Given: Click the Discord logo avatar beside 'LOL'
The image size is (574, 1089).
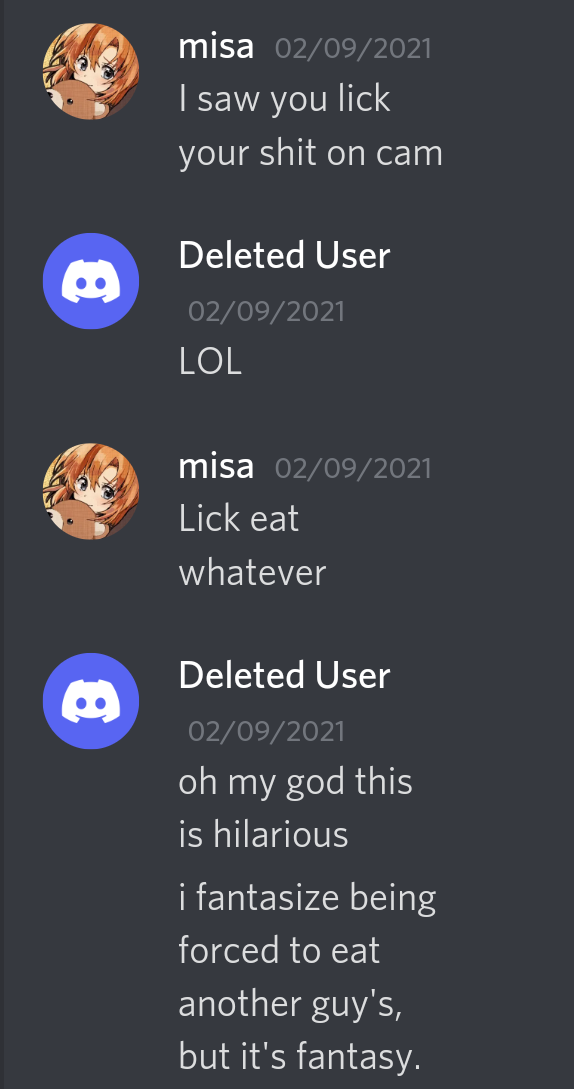Looking at the screenshot, I should pyautogui.click(x=91, y=281).
